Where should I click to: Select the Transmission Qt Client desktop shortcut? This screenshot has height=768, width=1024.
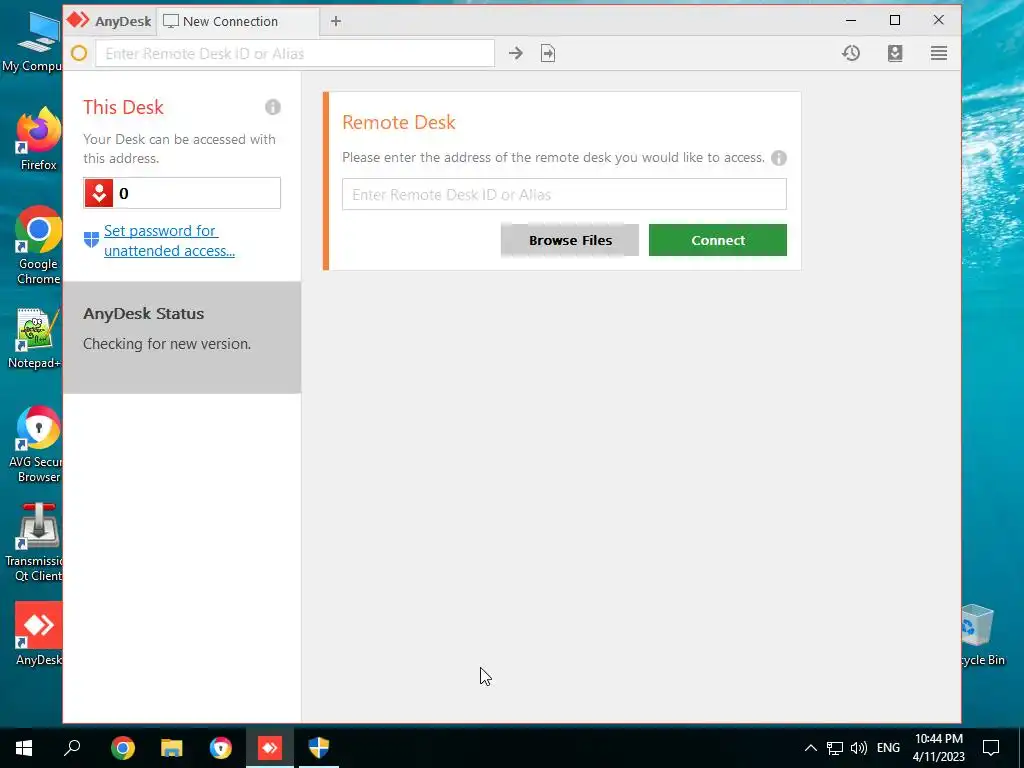pyautogui.click(x=35, y=542)
